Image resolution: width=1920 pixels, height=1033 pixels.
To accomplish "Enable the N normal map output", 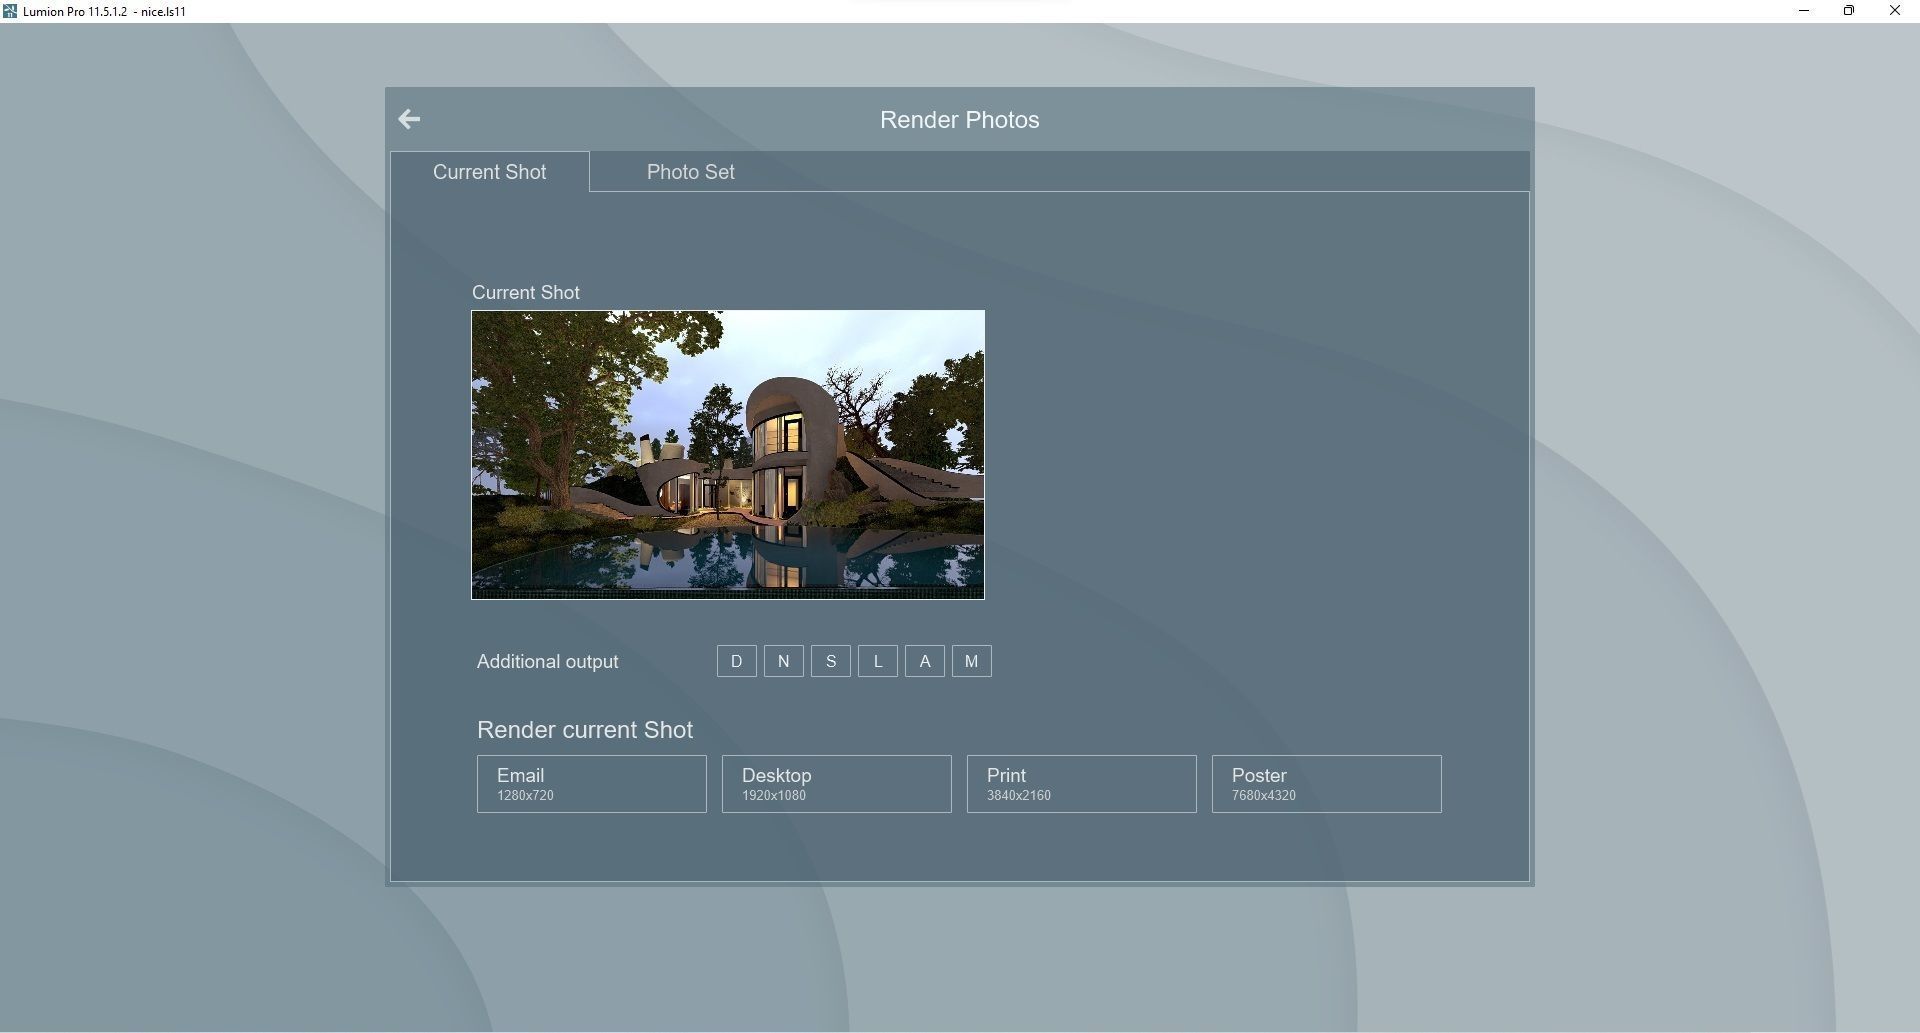I will [783, 661].
